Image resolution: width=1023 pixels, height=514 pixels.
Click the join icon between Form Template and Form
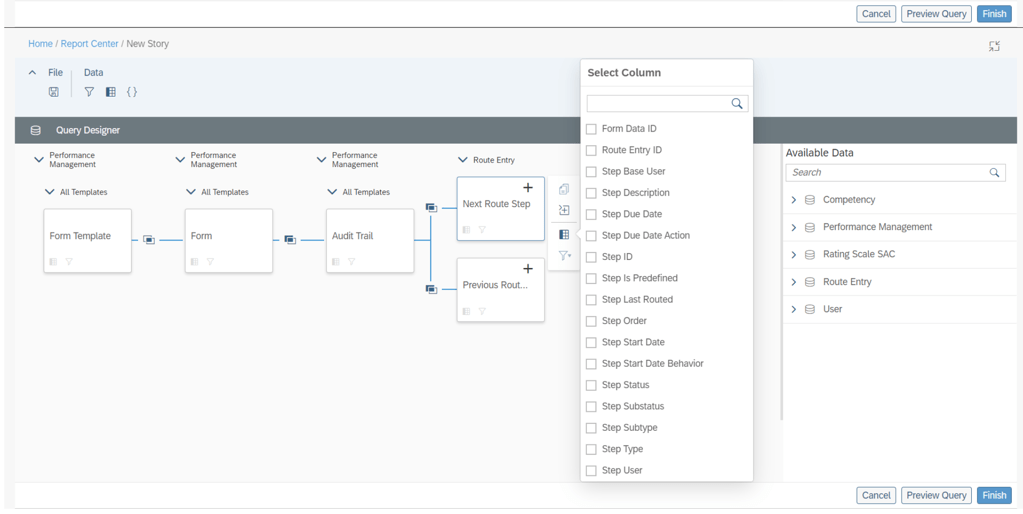(x=149, y=240)
